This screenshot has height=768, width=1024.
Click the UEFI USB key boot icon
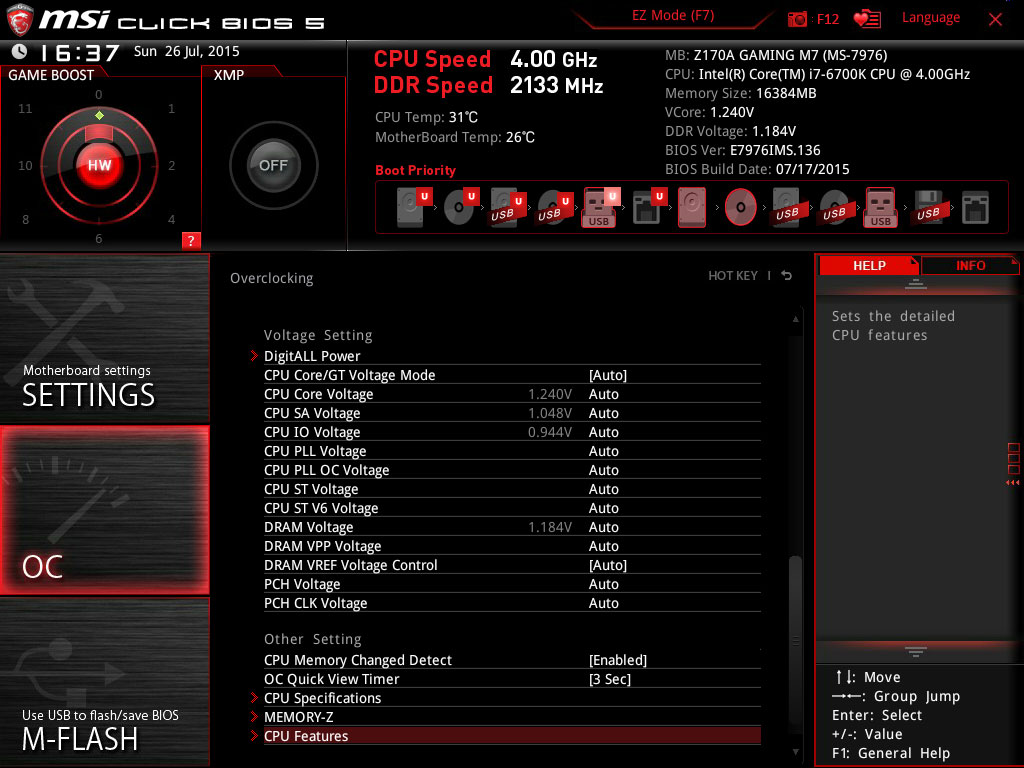tap(601, 208)
